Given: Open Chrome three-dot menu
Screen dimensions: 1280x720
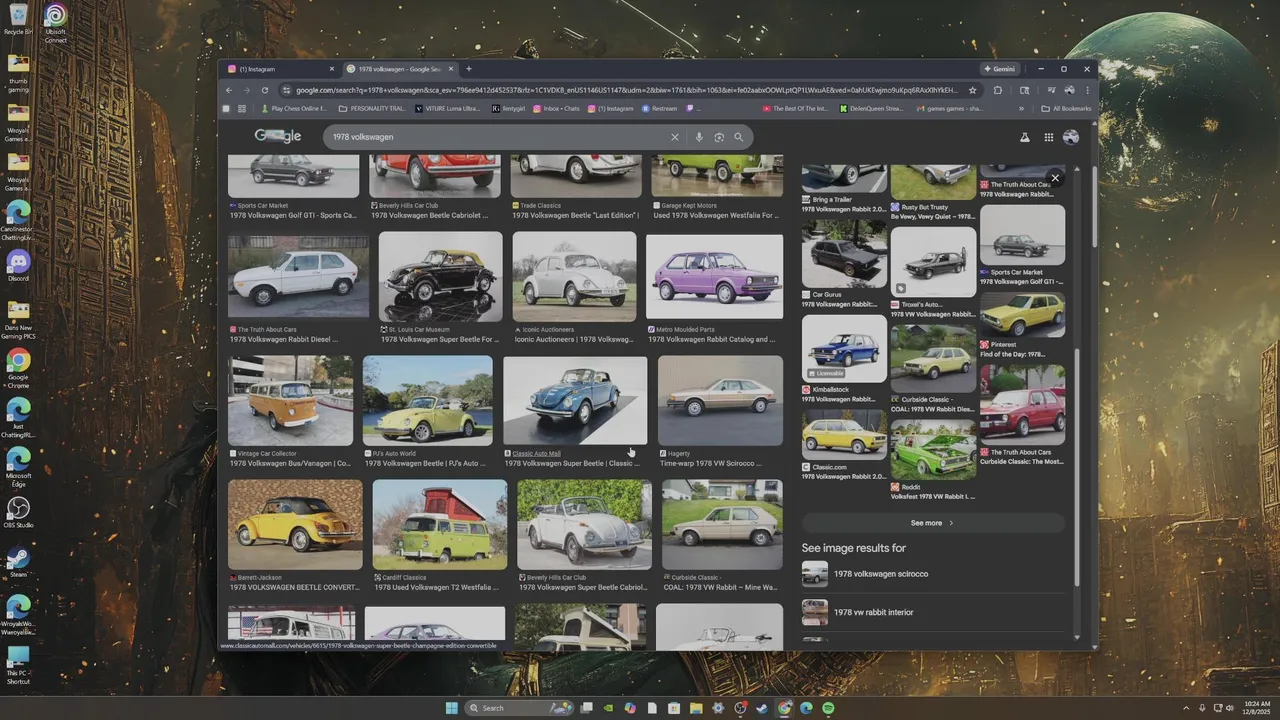Looking at the screenshot, I should [1087, 90].
